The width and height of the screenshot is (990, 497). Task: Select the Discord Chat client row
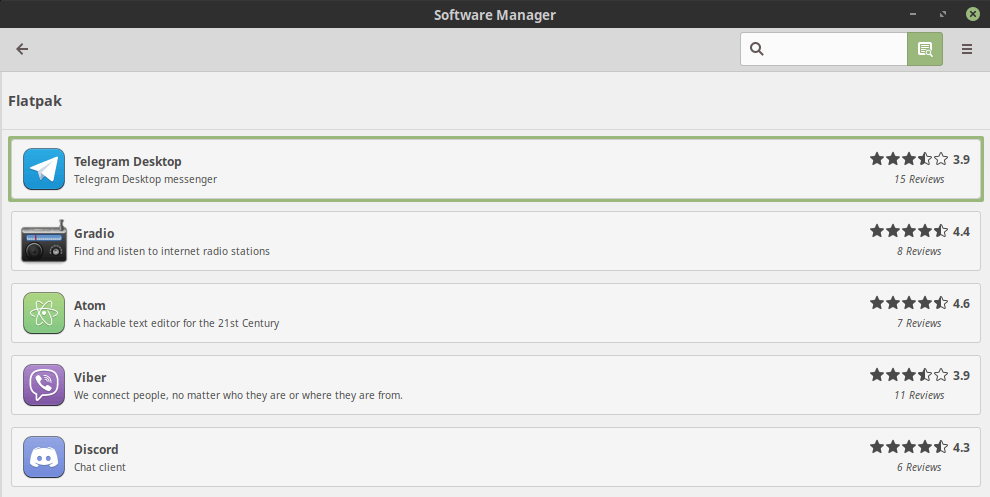point(496,457)
